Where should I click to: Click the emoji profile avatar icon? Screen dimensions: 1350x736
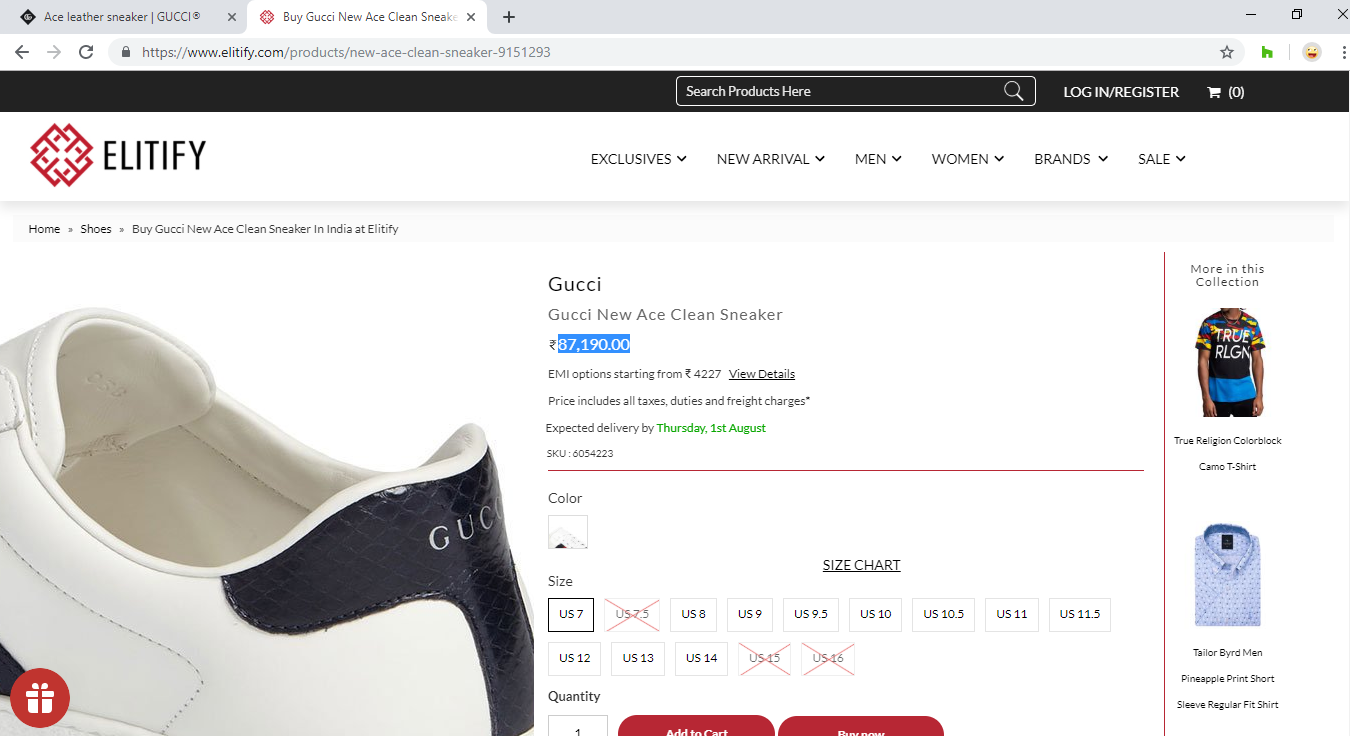pos(1311,52)
